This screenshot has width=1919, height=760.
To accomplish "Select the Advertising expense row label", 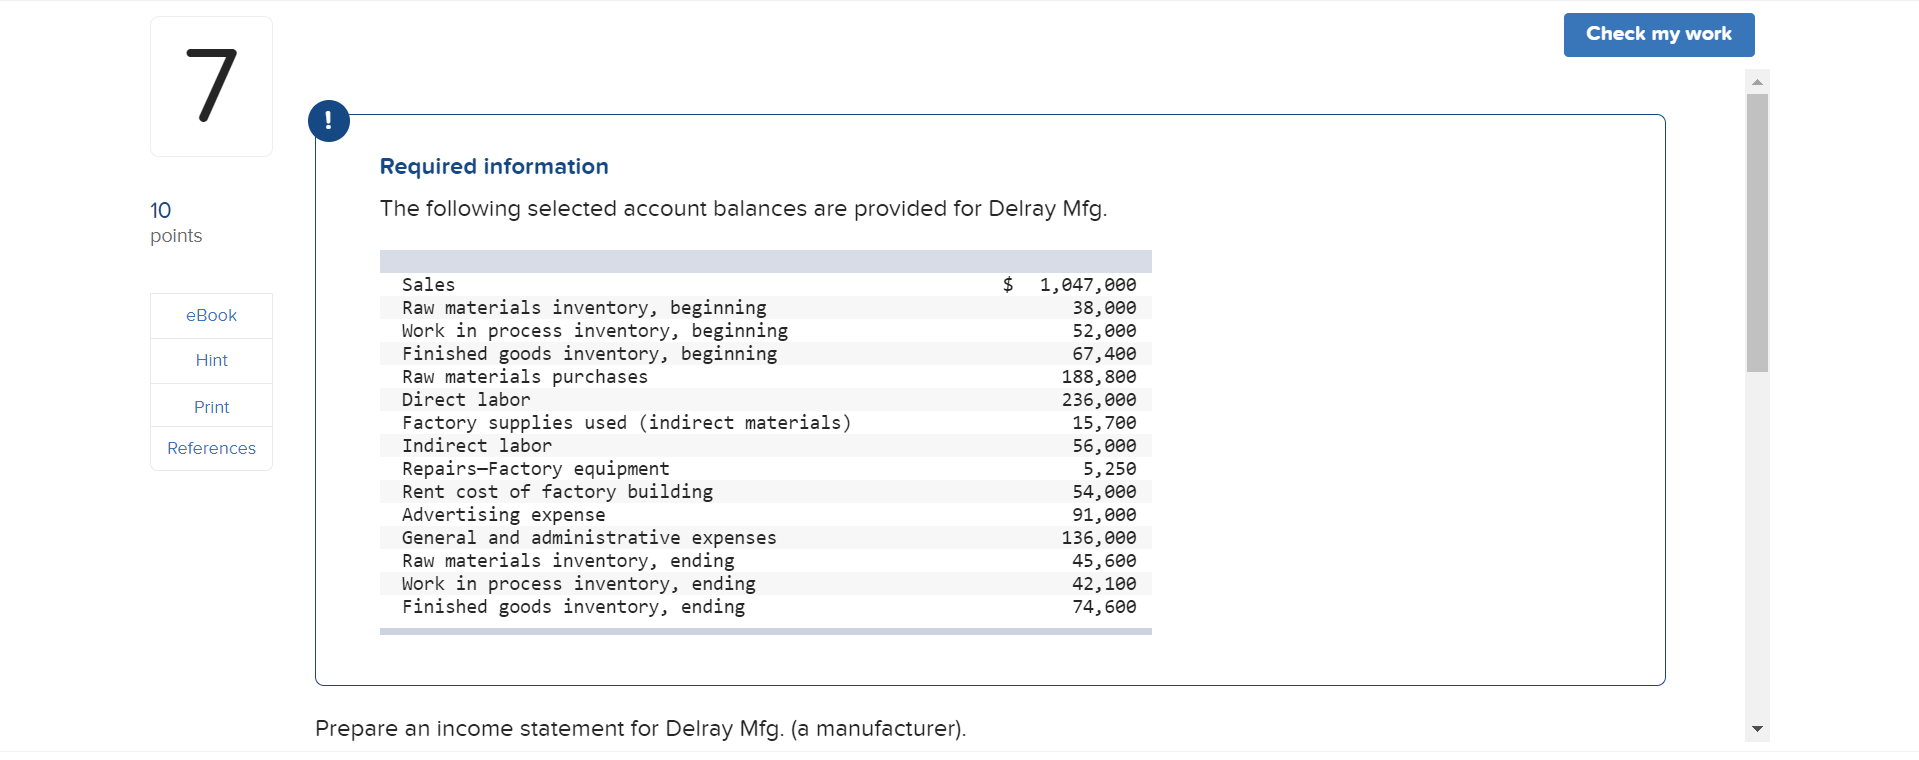I will (x=503, y=515).
